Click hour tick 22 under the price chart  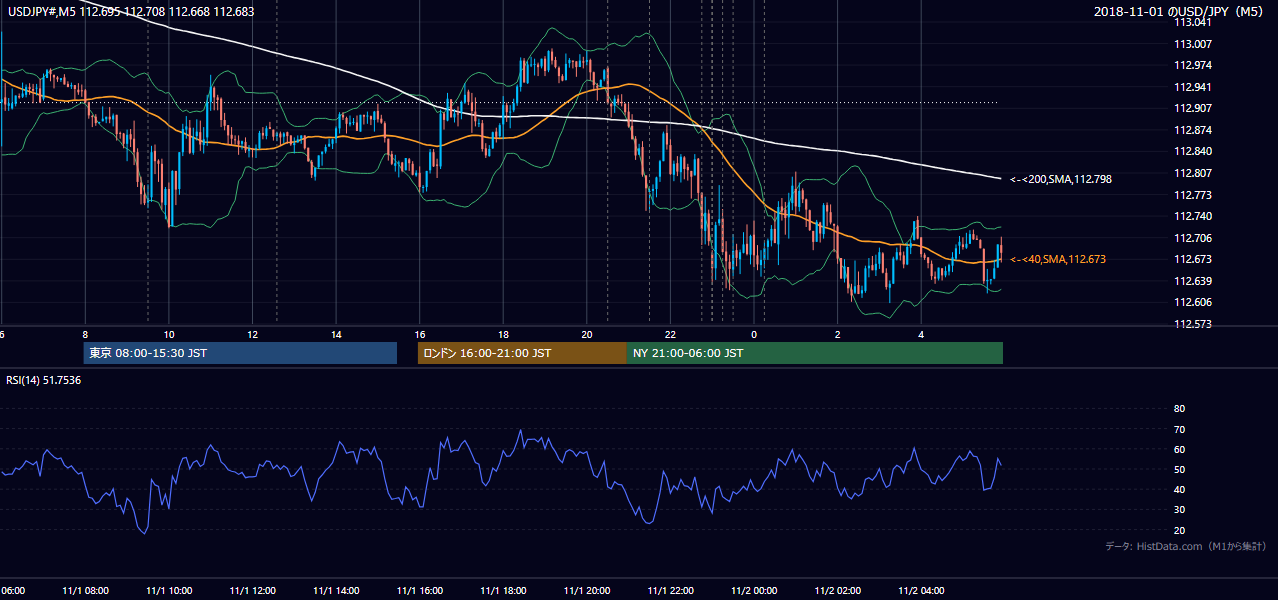point(671,334)
